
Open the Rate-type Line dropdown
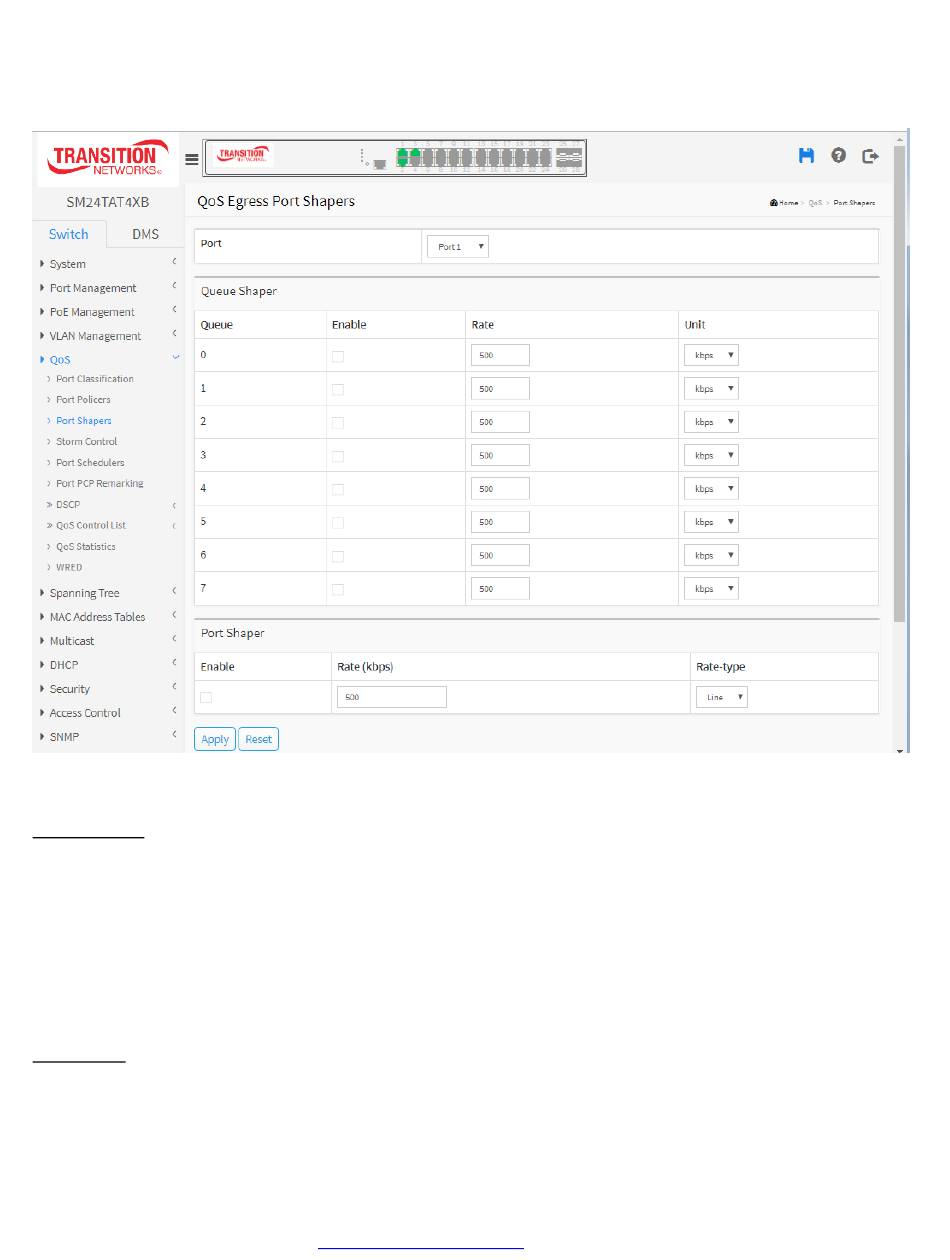point(721,698)
